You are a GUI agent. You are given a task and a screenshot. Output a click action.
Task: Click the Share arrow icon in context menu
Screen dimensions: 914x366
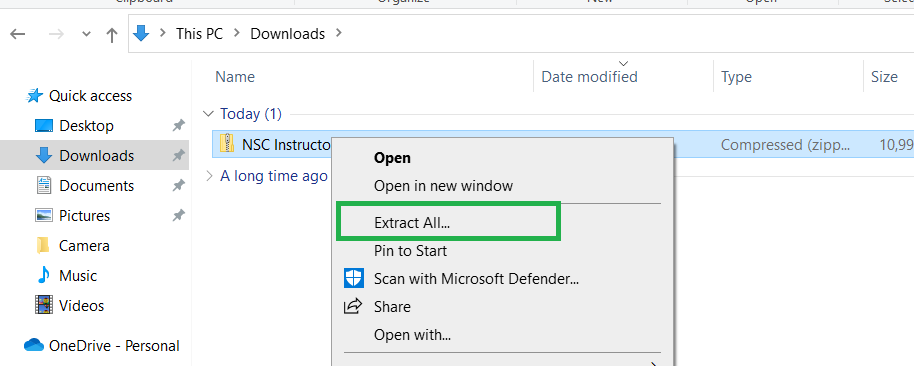click(x=353, y=306)
